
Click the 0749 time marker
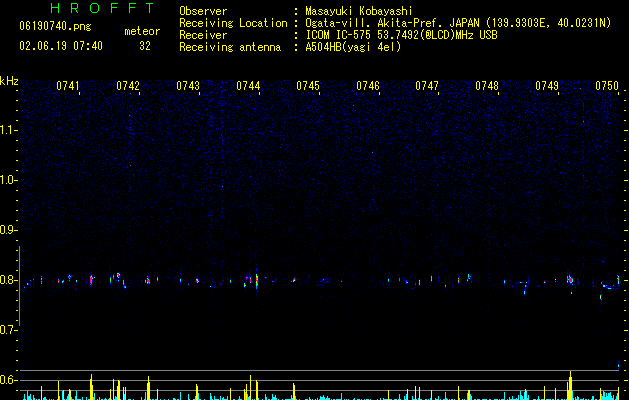547,85
